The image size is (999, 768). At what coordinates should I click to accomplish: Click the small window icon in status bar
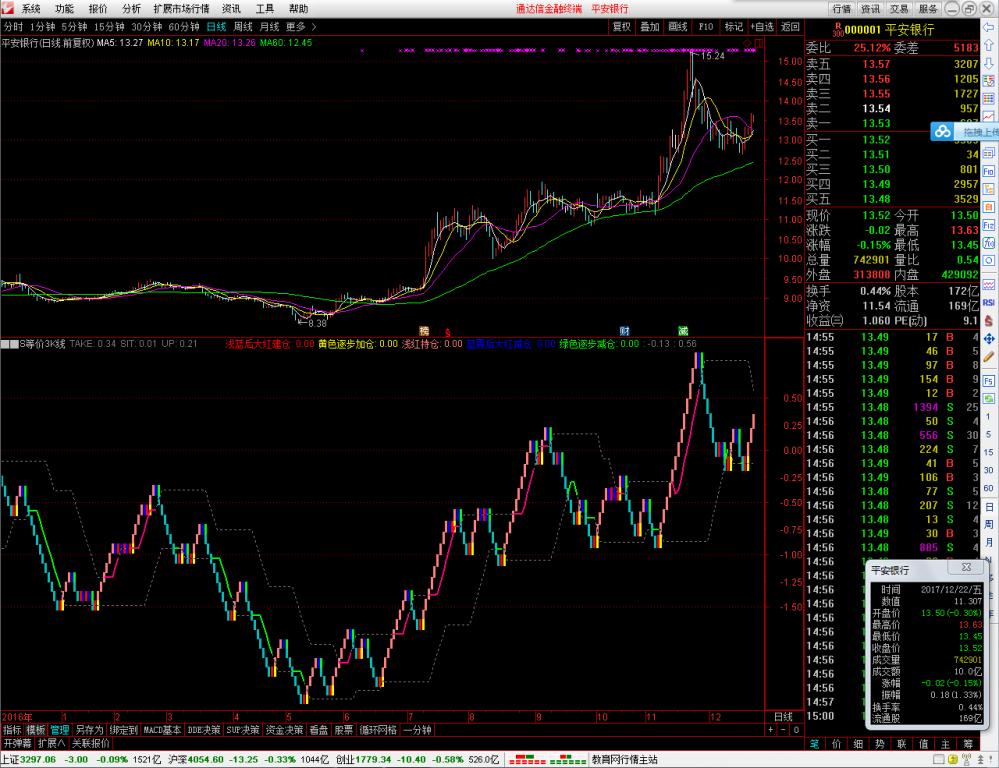point(938,760)
